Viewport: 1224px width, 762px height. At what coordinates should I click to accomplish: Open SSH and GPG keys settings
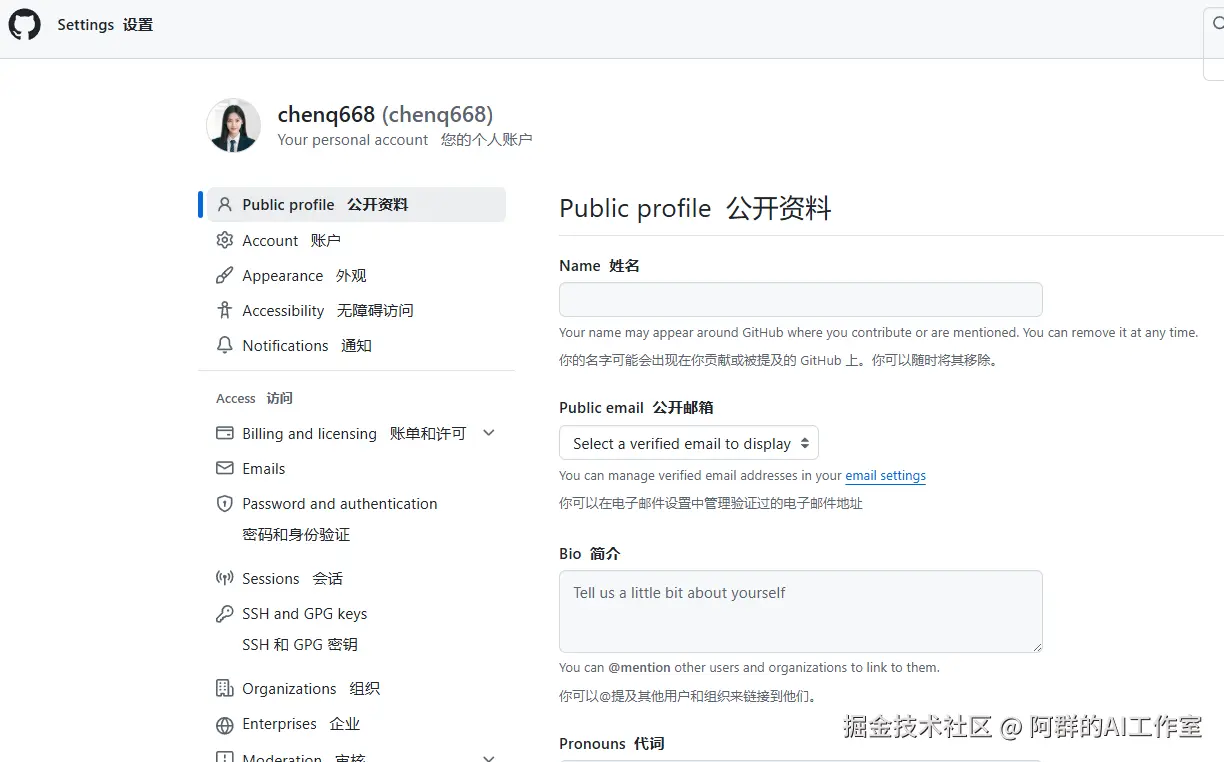coord(304,628)
